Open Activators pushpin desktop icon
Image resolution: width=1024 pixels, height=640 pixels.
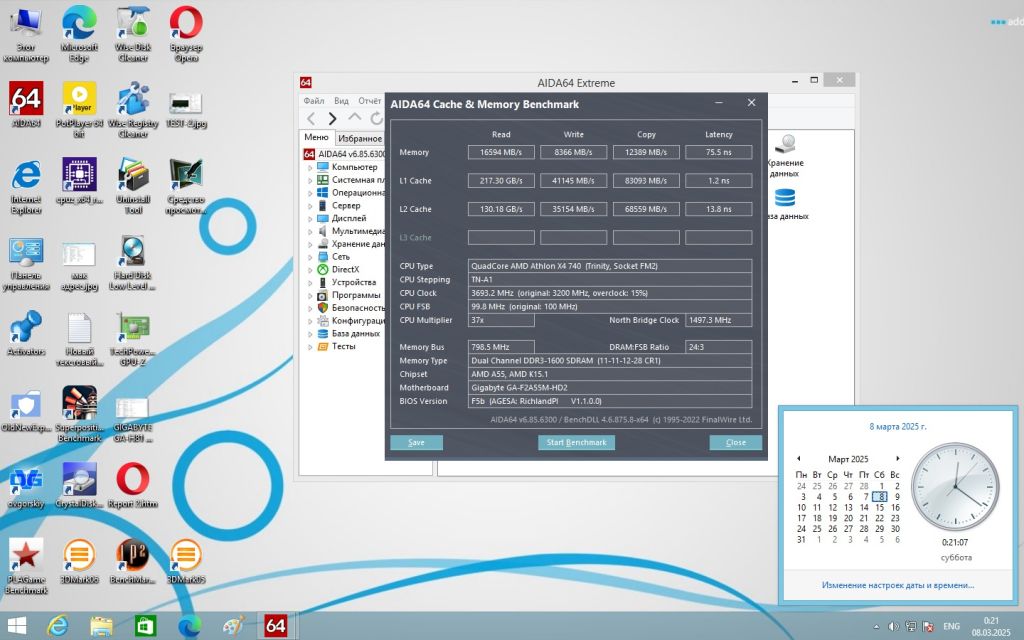point(26,333)
